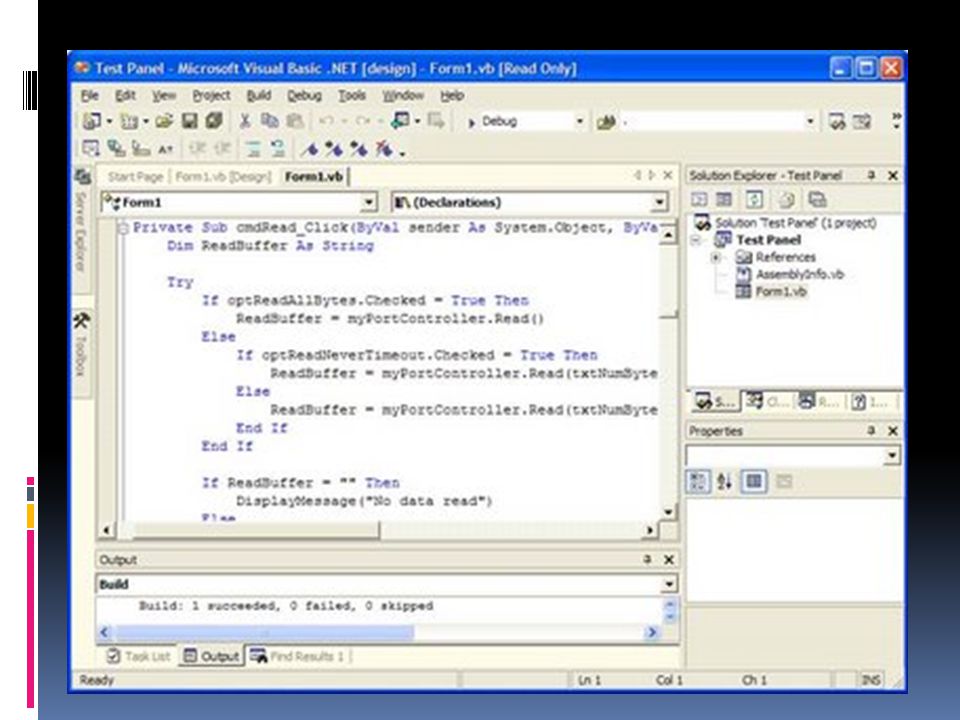Screen dimensions: 960x720
Task: Click the Output pane horizontal scrollbar thumb
Action: 264,632
